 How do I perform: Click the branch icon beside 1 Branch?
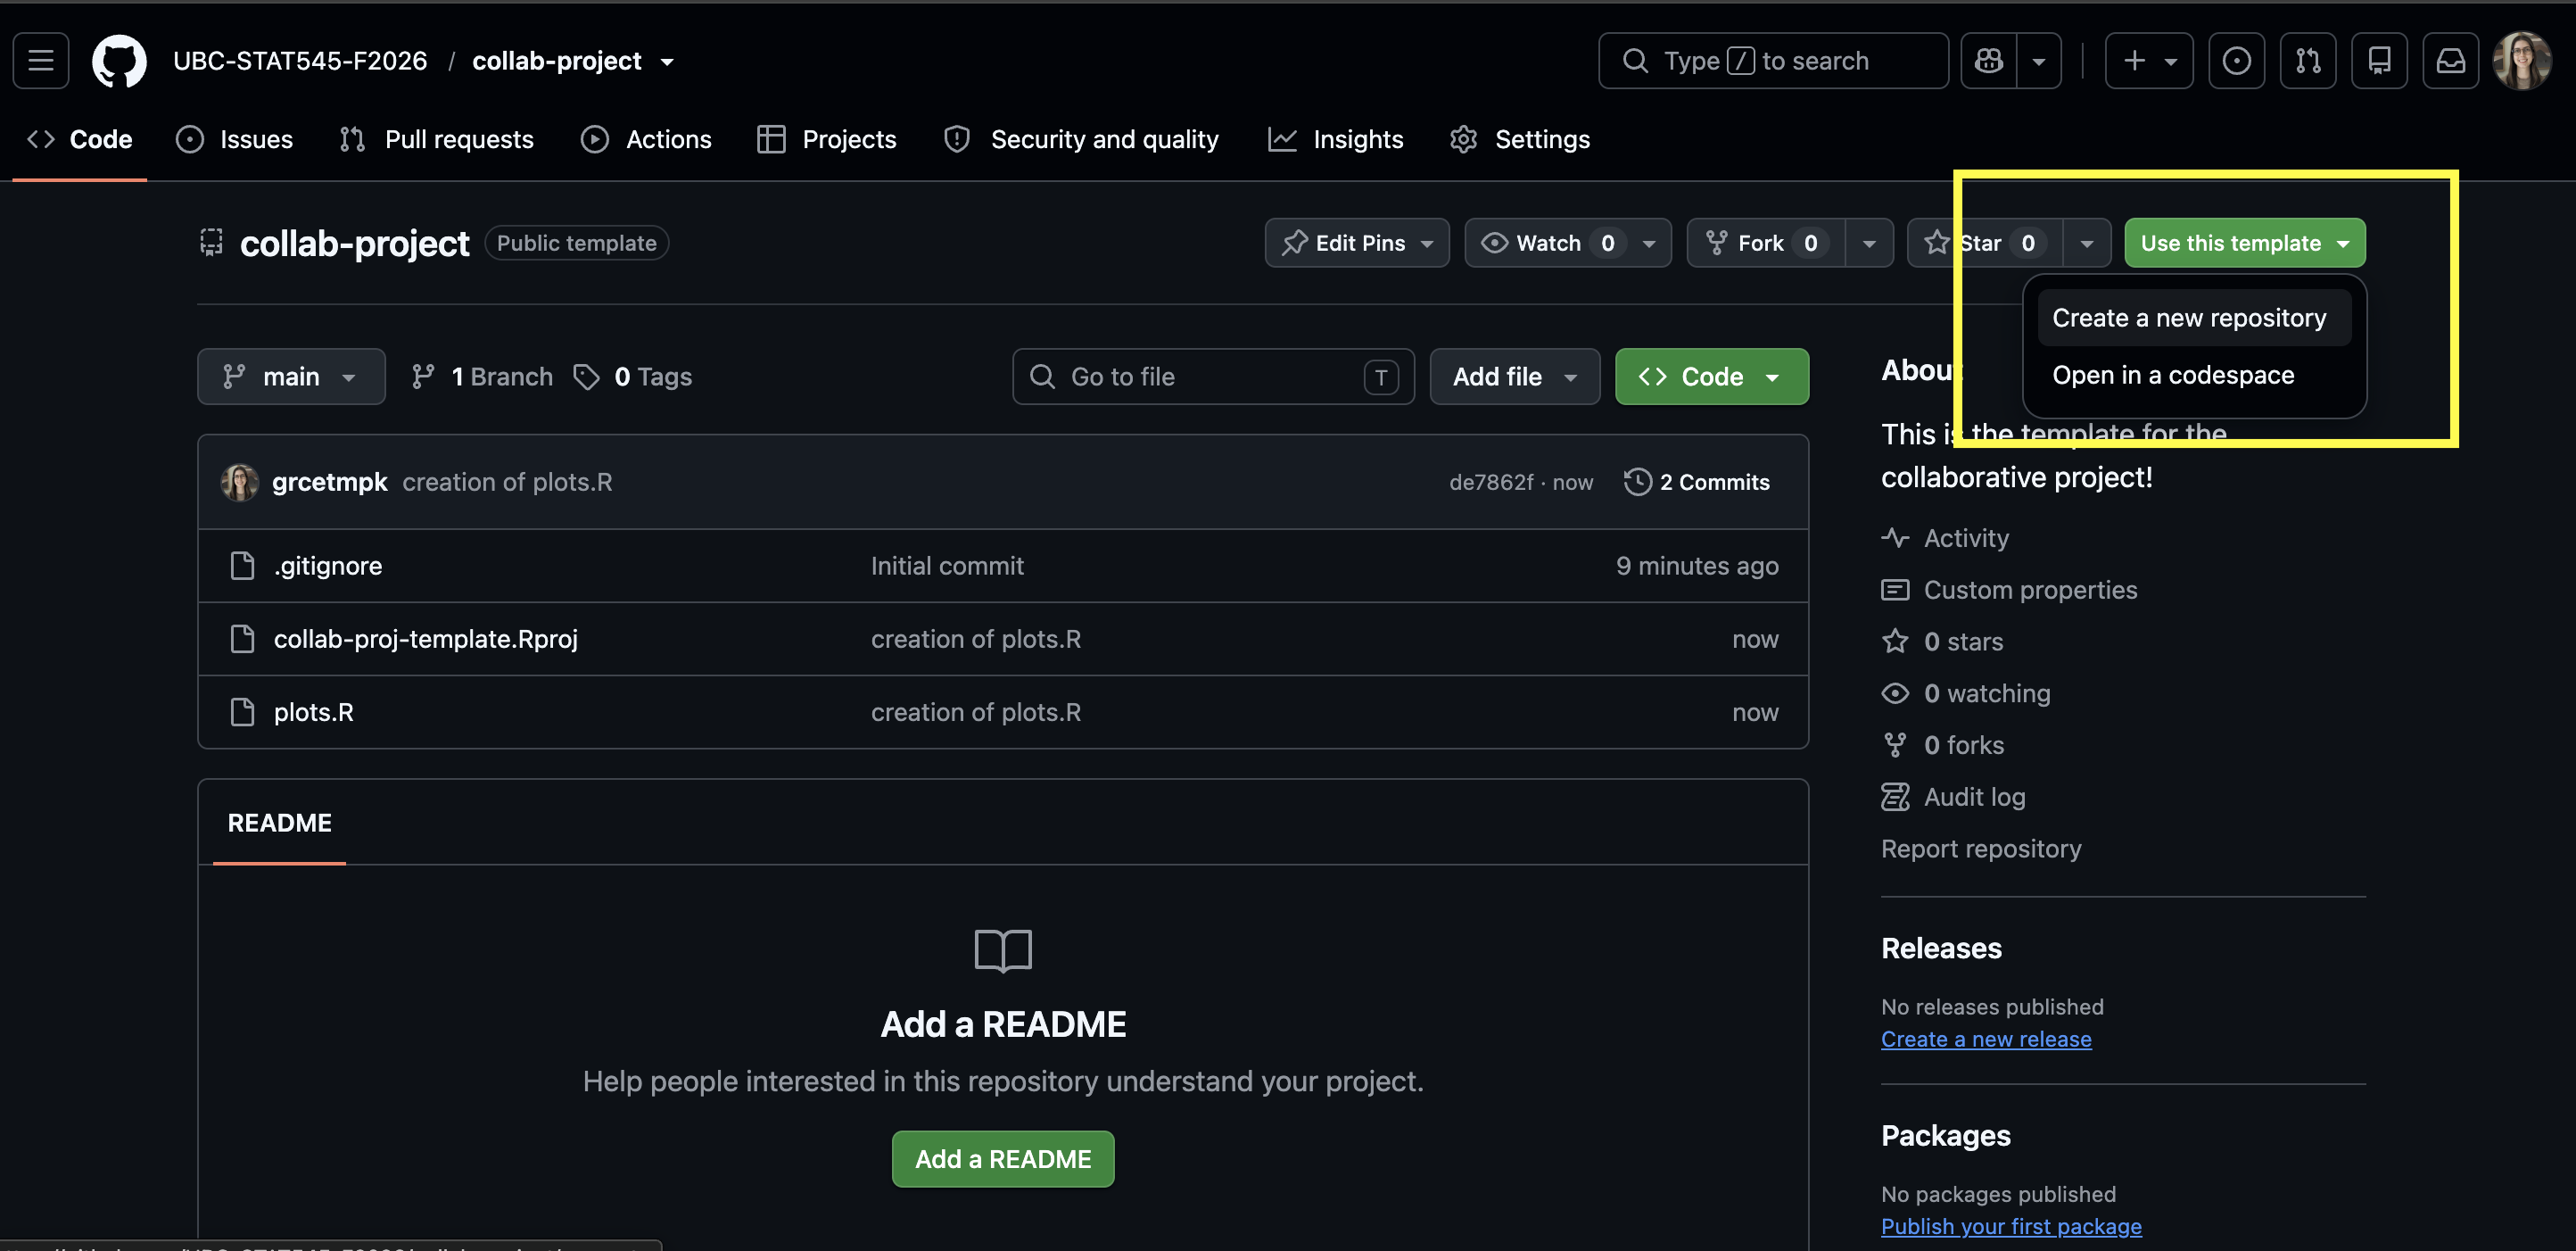423,377
